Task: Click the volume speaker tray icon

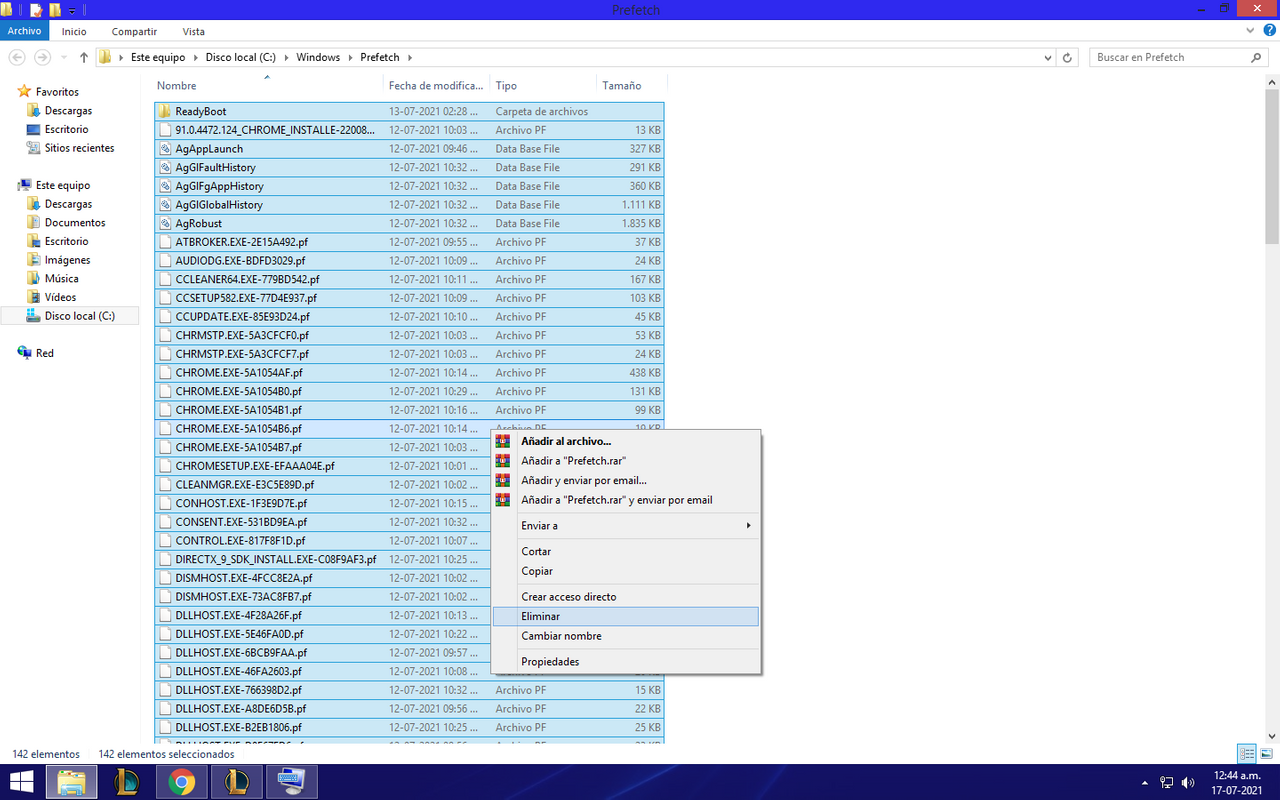Action: (1188, 782)
